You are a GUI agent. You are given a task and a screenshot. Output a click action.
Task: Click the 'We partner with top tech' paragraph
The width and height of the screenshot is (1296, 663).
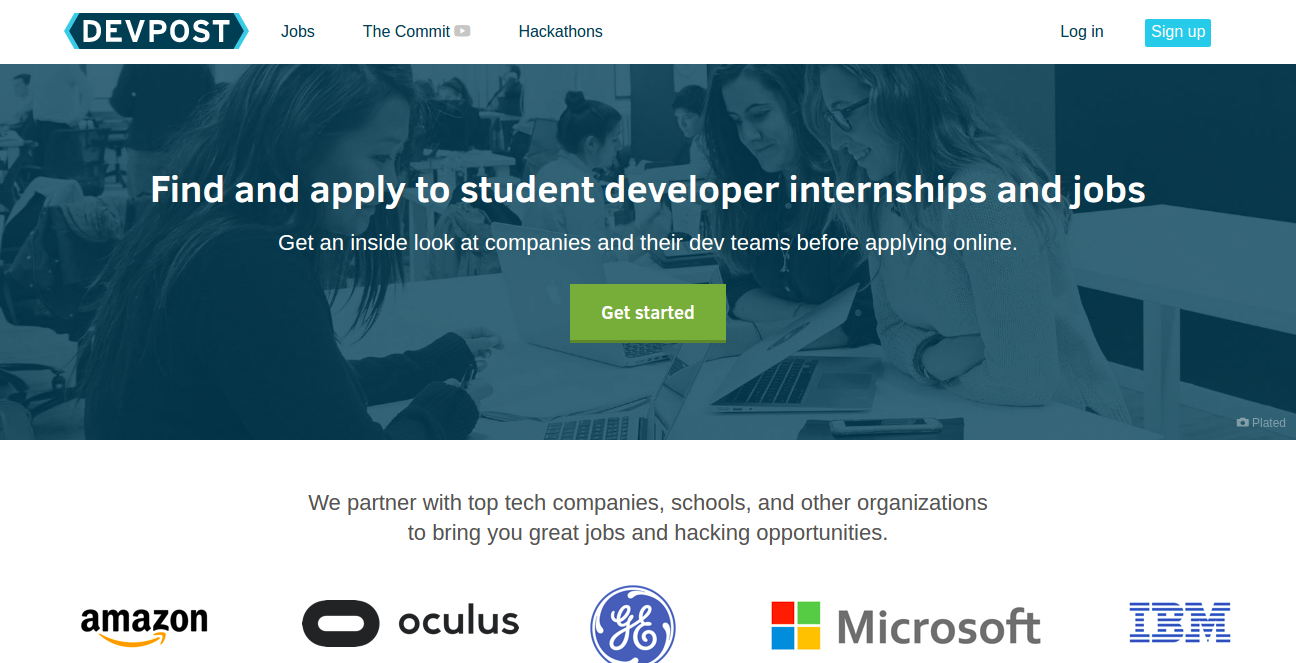pos(648,517)
